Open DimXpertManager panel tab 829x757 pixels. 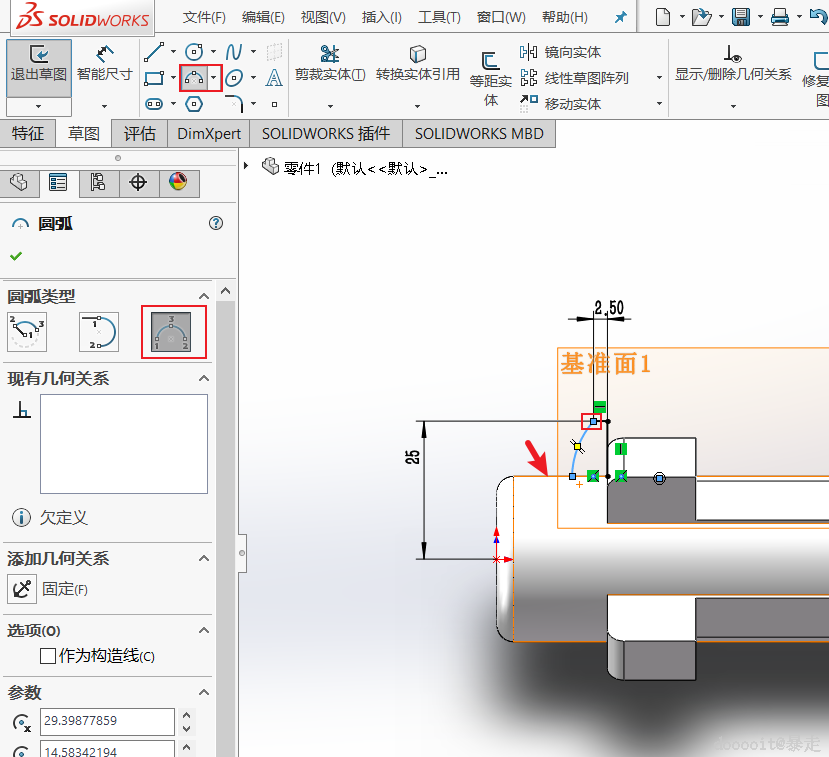tap(138, 182)
